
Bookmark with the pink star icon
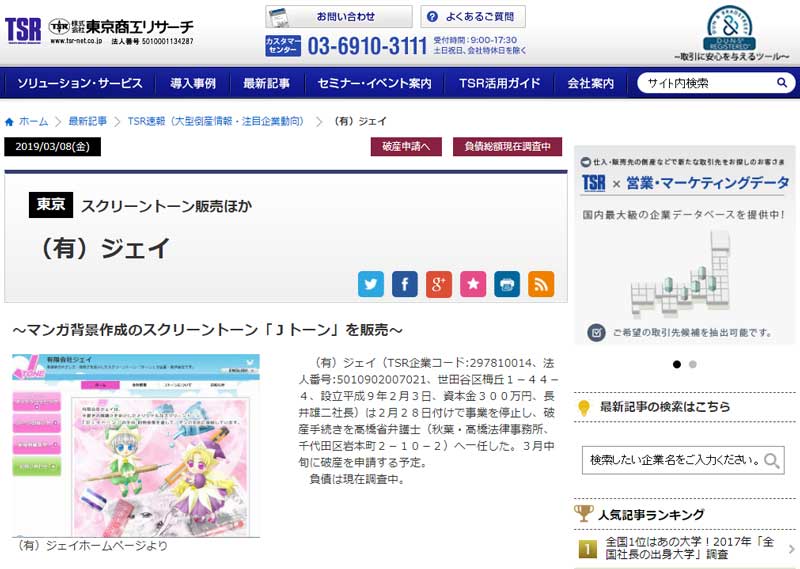tap(473, 284)
